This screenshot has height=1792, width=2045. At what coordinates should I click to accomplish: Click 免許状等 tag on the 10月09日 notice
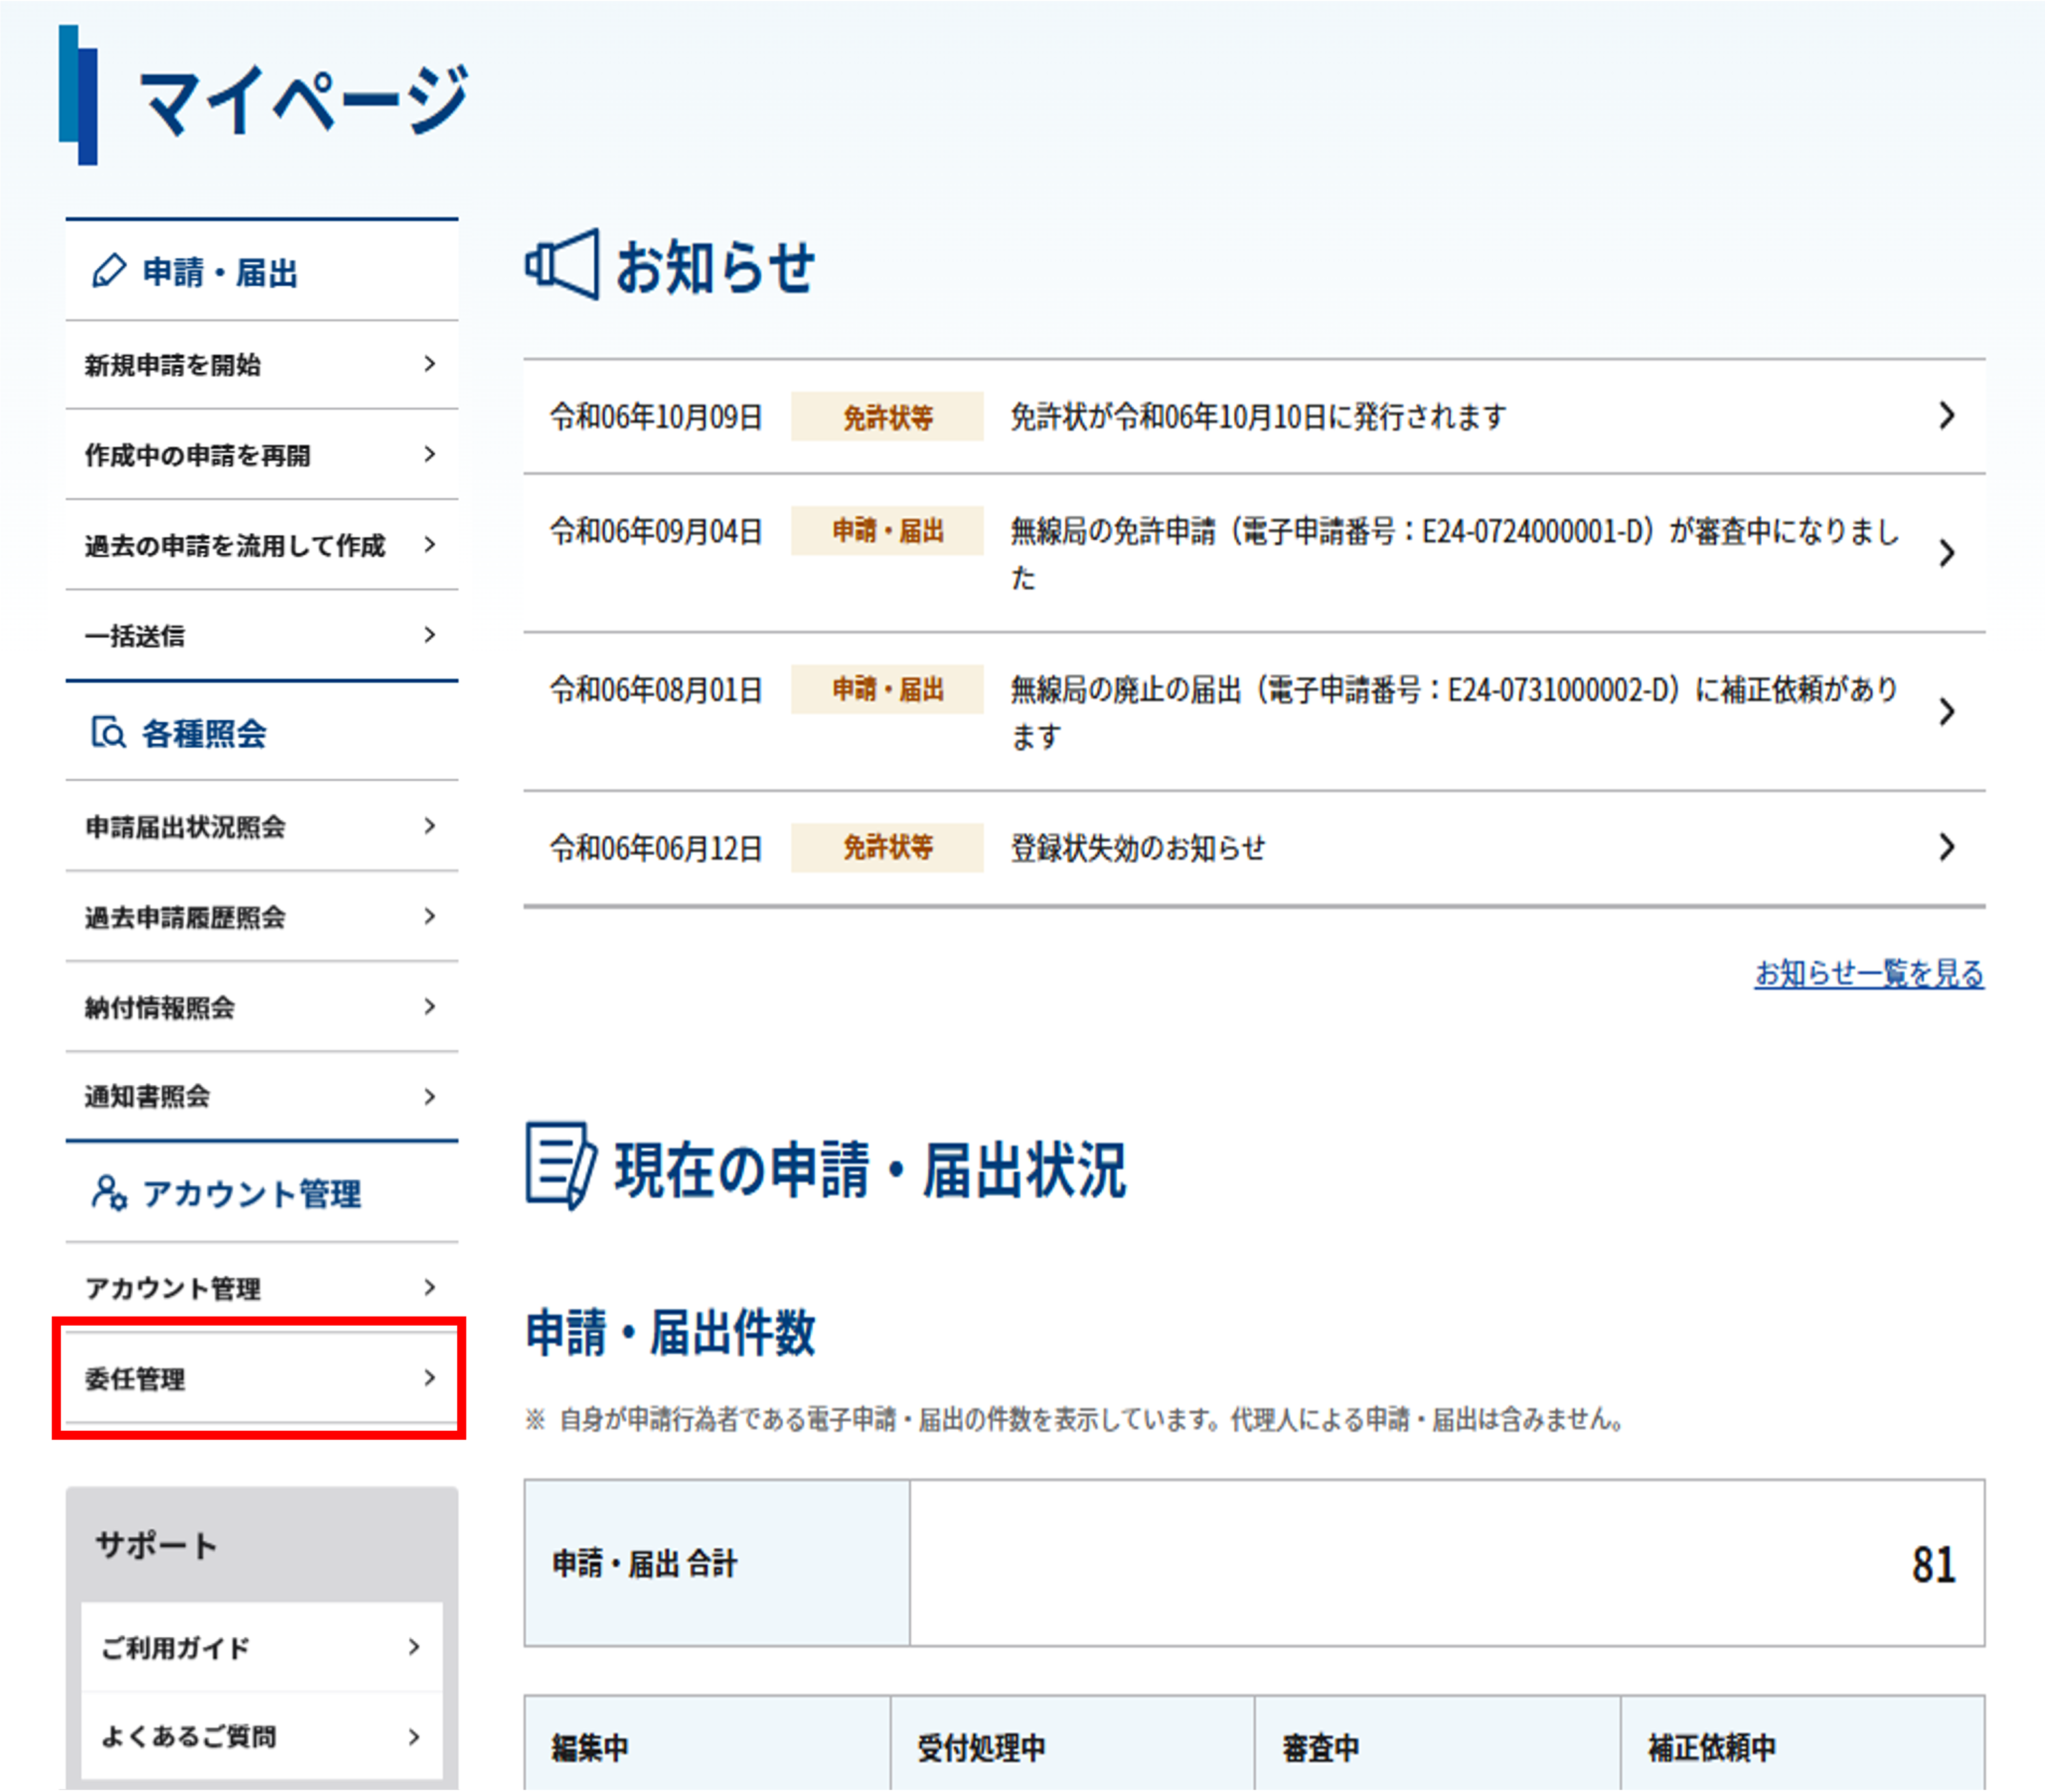click(887, 416)
